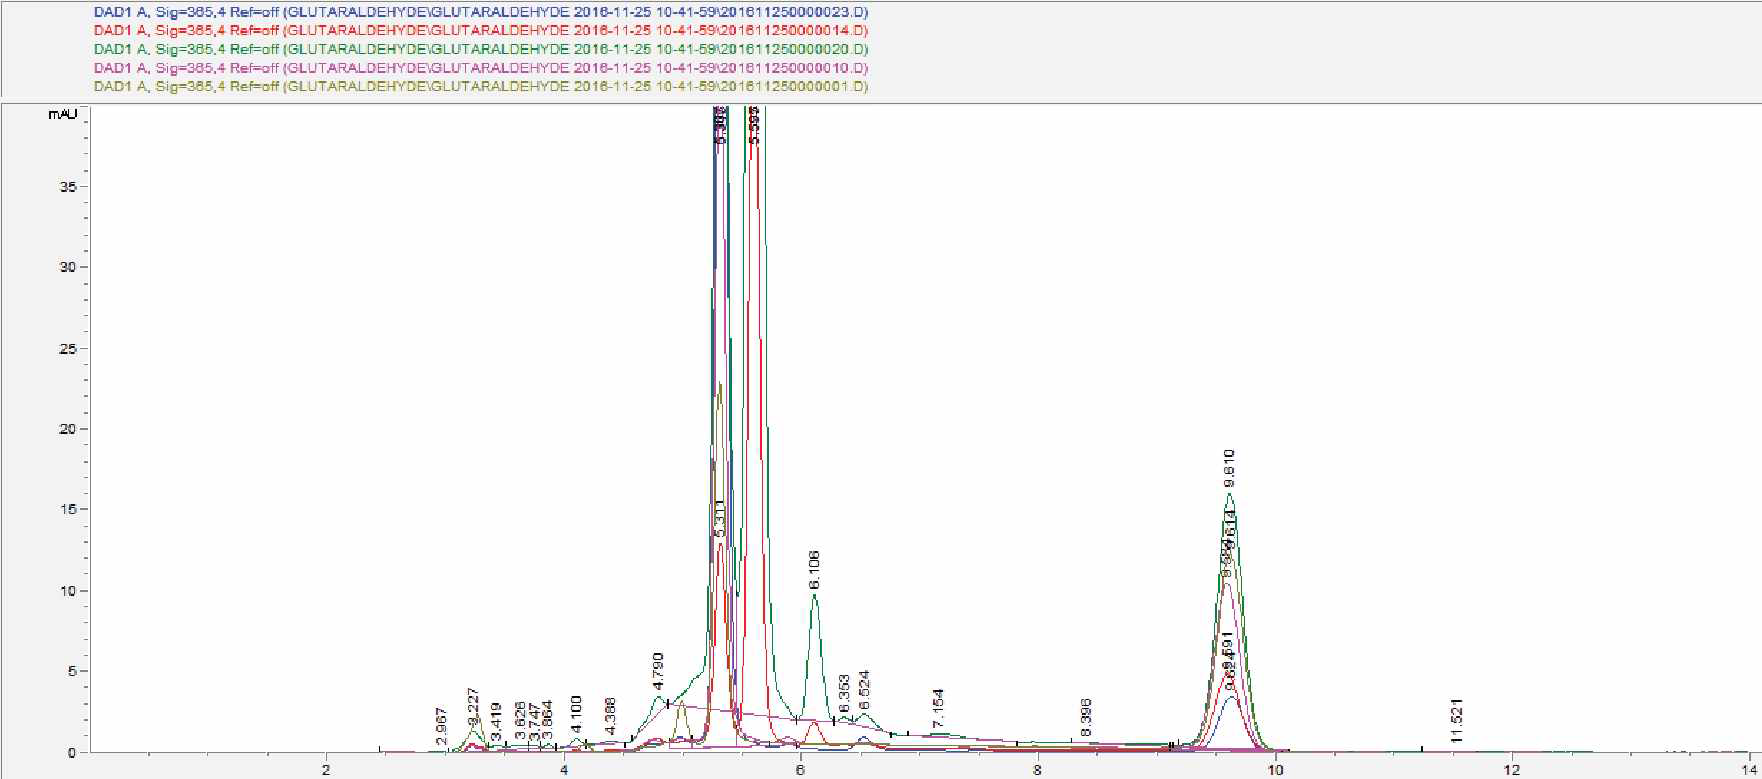Click the 35 tick on y-axis
The width and height of the screenshot is (1762, 779).
point(68,187)
